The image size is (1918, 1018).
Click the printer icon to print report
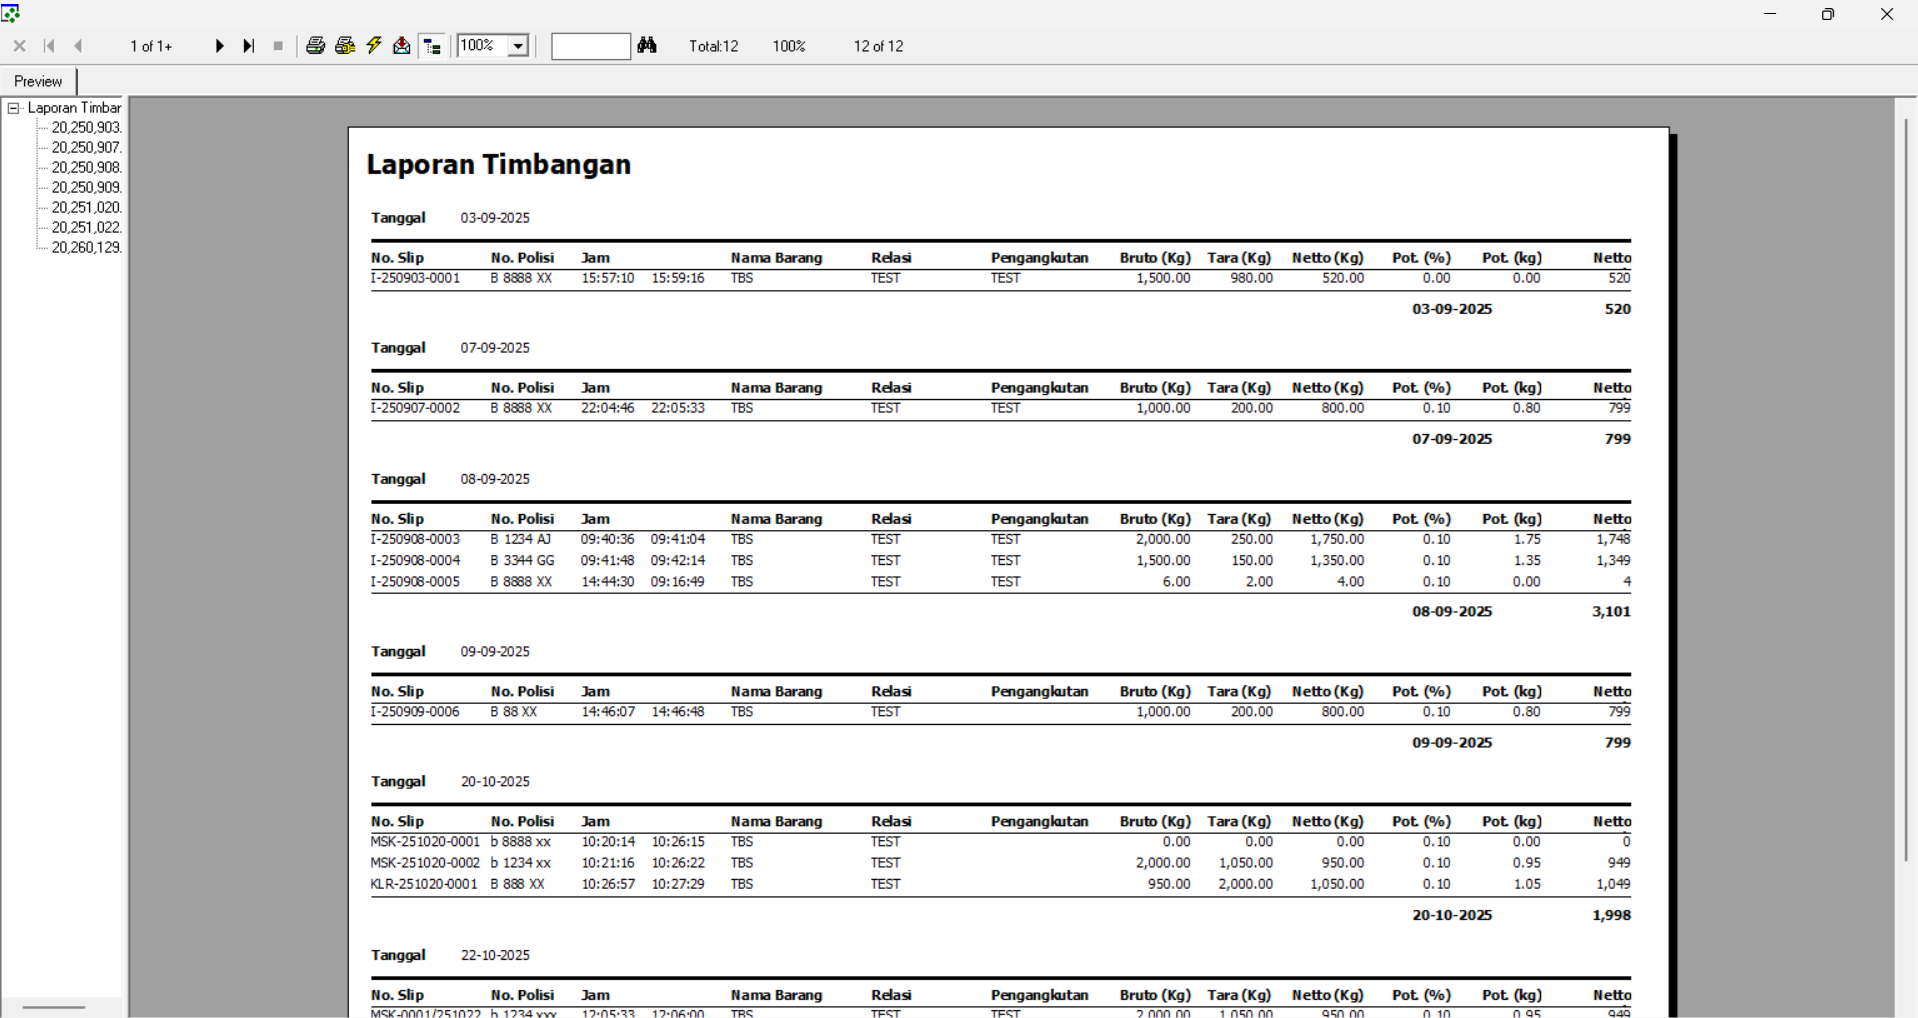tap(316, 46)
